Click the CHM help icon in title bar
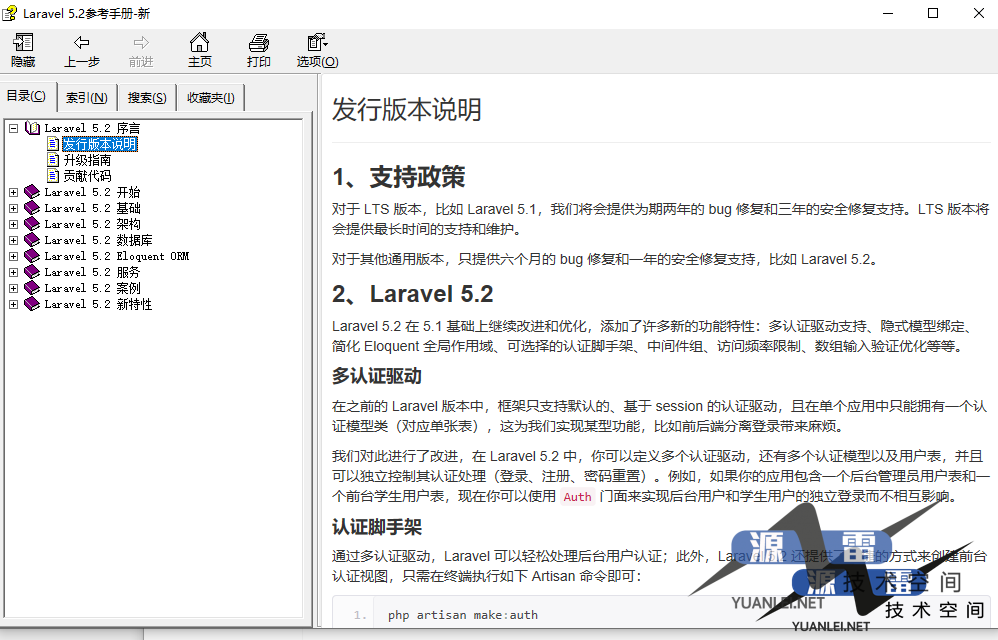This screenshot has width=998, height=640. [10, 13]
